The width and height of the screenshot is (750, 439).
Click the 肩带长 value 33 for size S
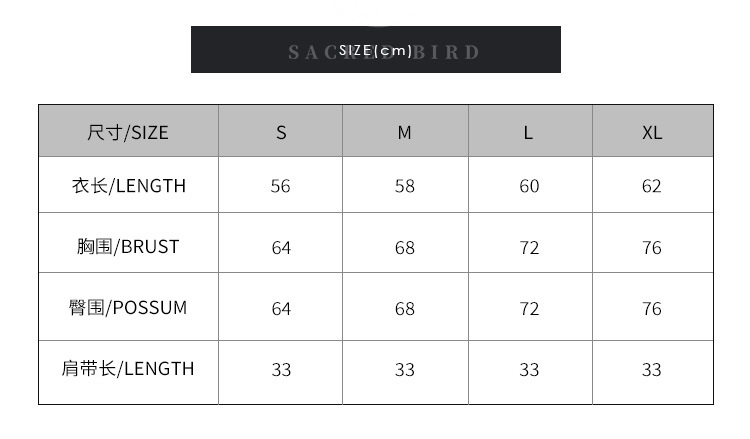coord(281,370)
